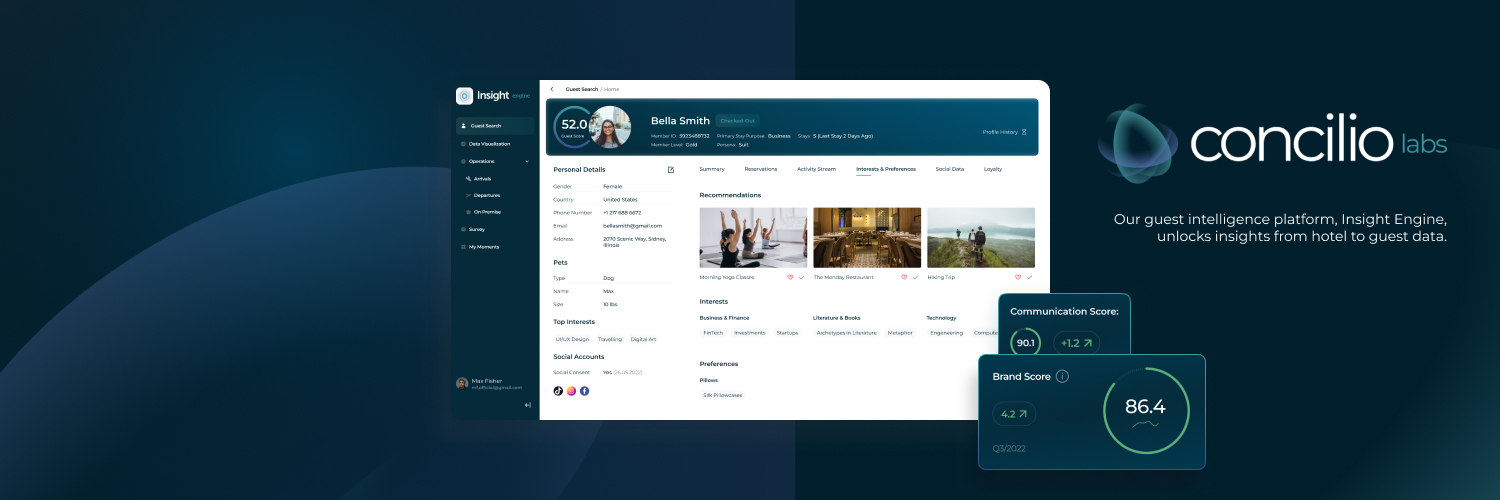Image resolution: width=1500 pixels, height=500 pixels.
Task: Click the +1.2 communication trend badge
Action: pyautogui.click(x=1076, y=343)
